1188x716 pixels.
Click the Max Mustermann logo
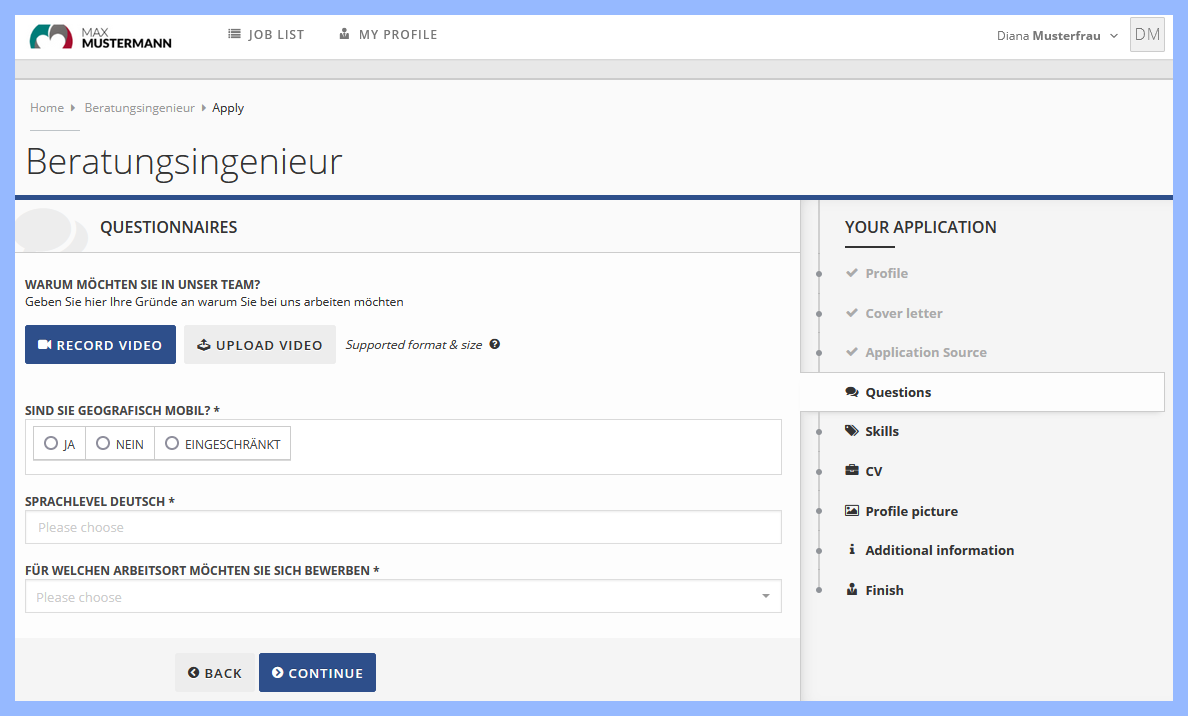[100, 36]
